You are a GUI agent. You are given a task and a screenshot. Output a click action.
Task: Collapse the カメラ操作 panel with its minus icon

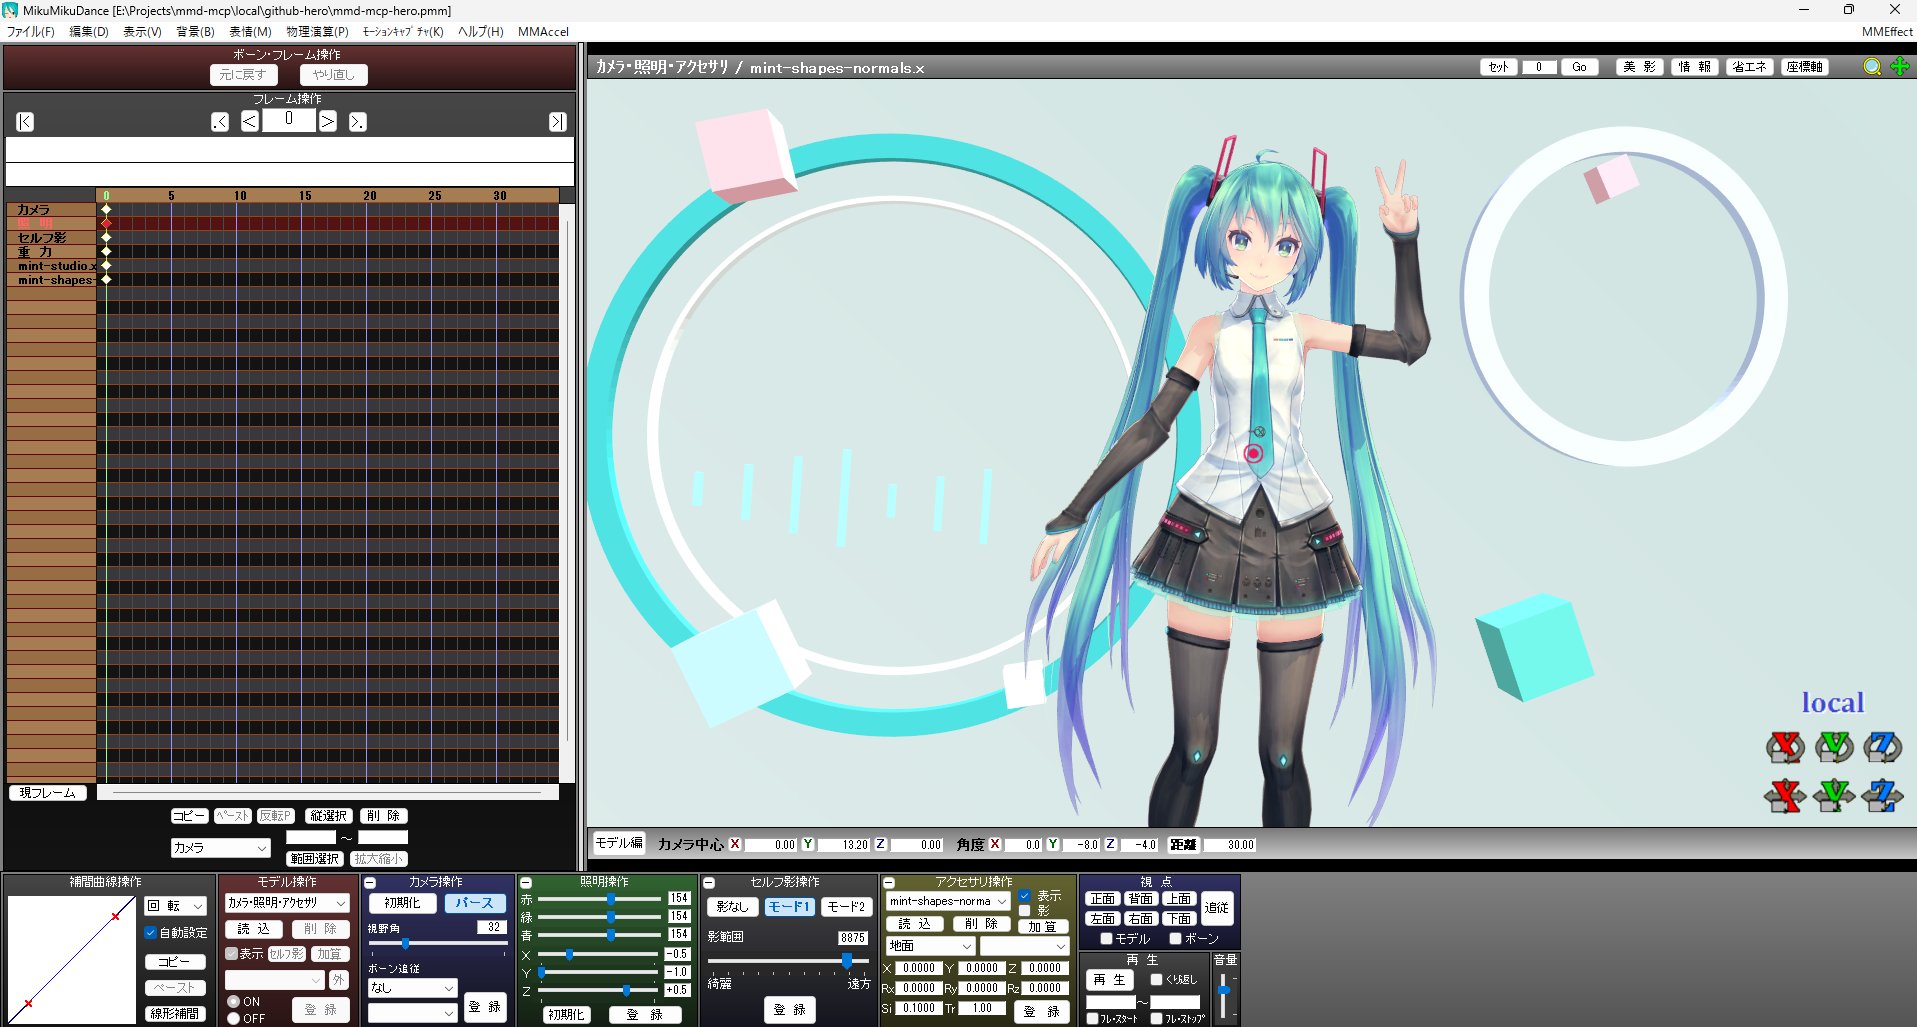370,883
